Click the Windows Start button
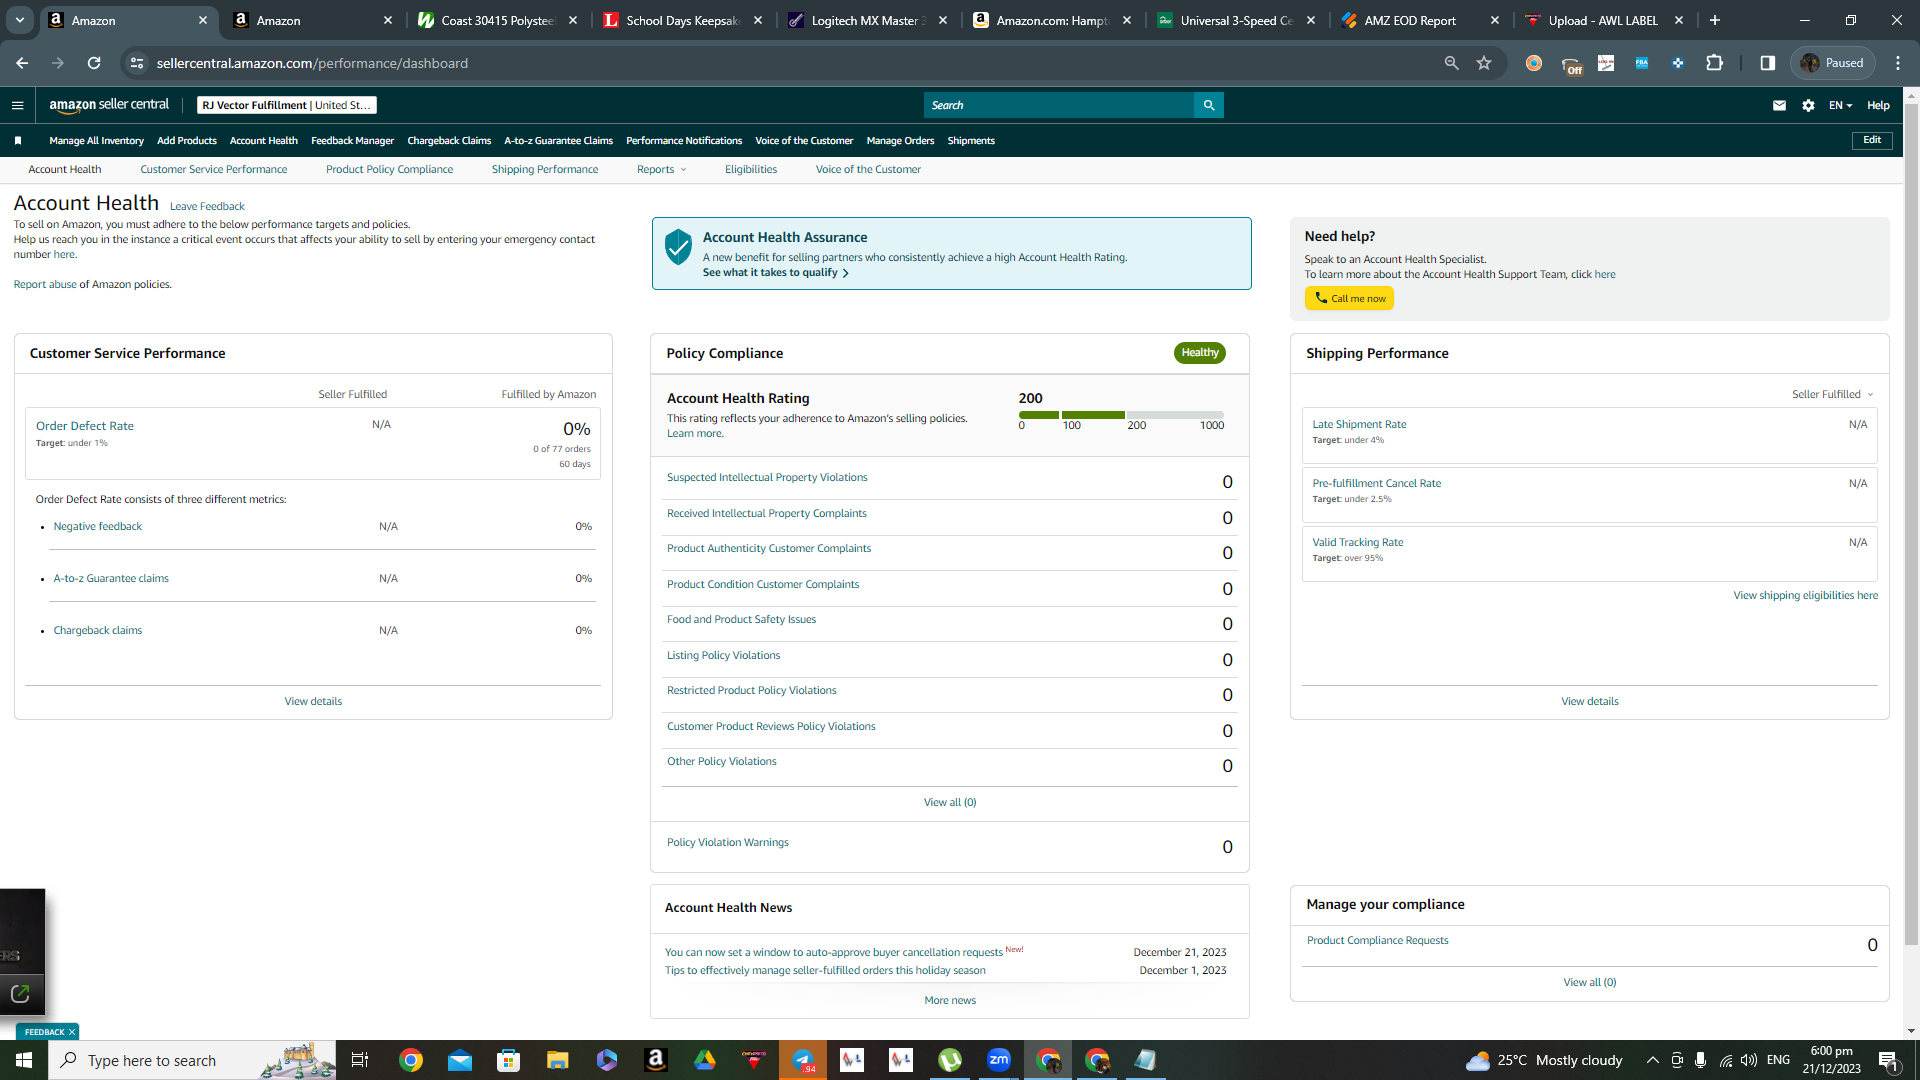Image resolution: width=1920 pixels, height=1080 pixels. 24,1060
